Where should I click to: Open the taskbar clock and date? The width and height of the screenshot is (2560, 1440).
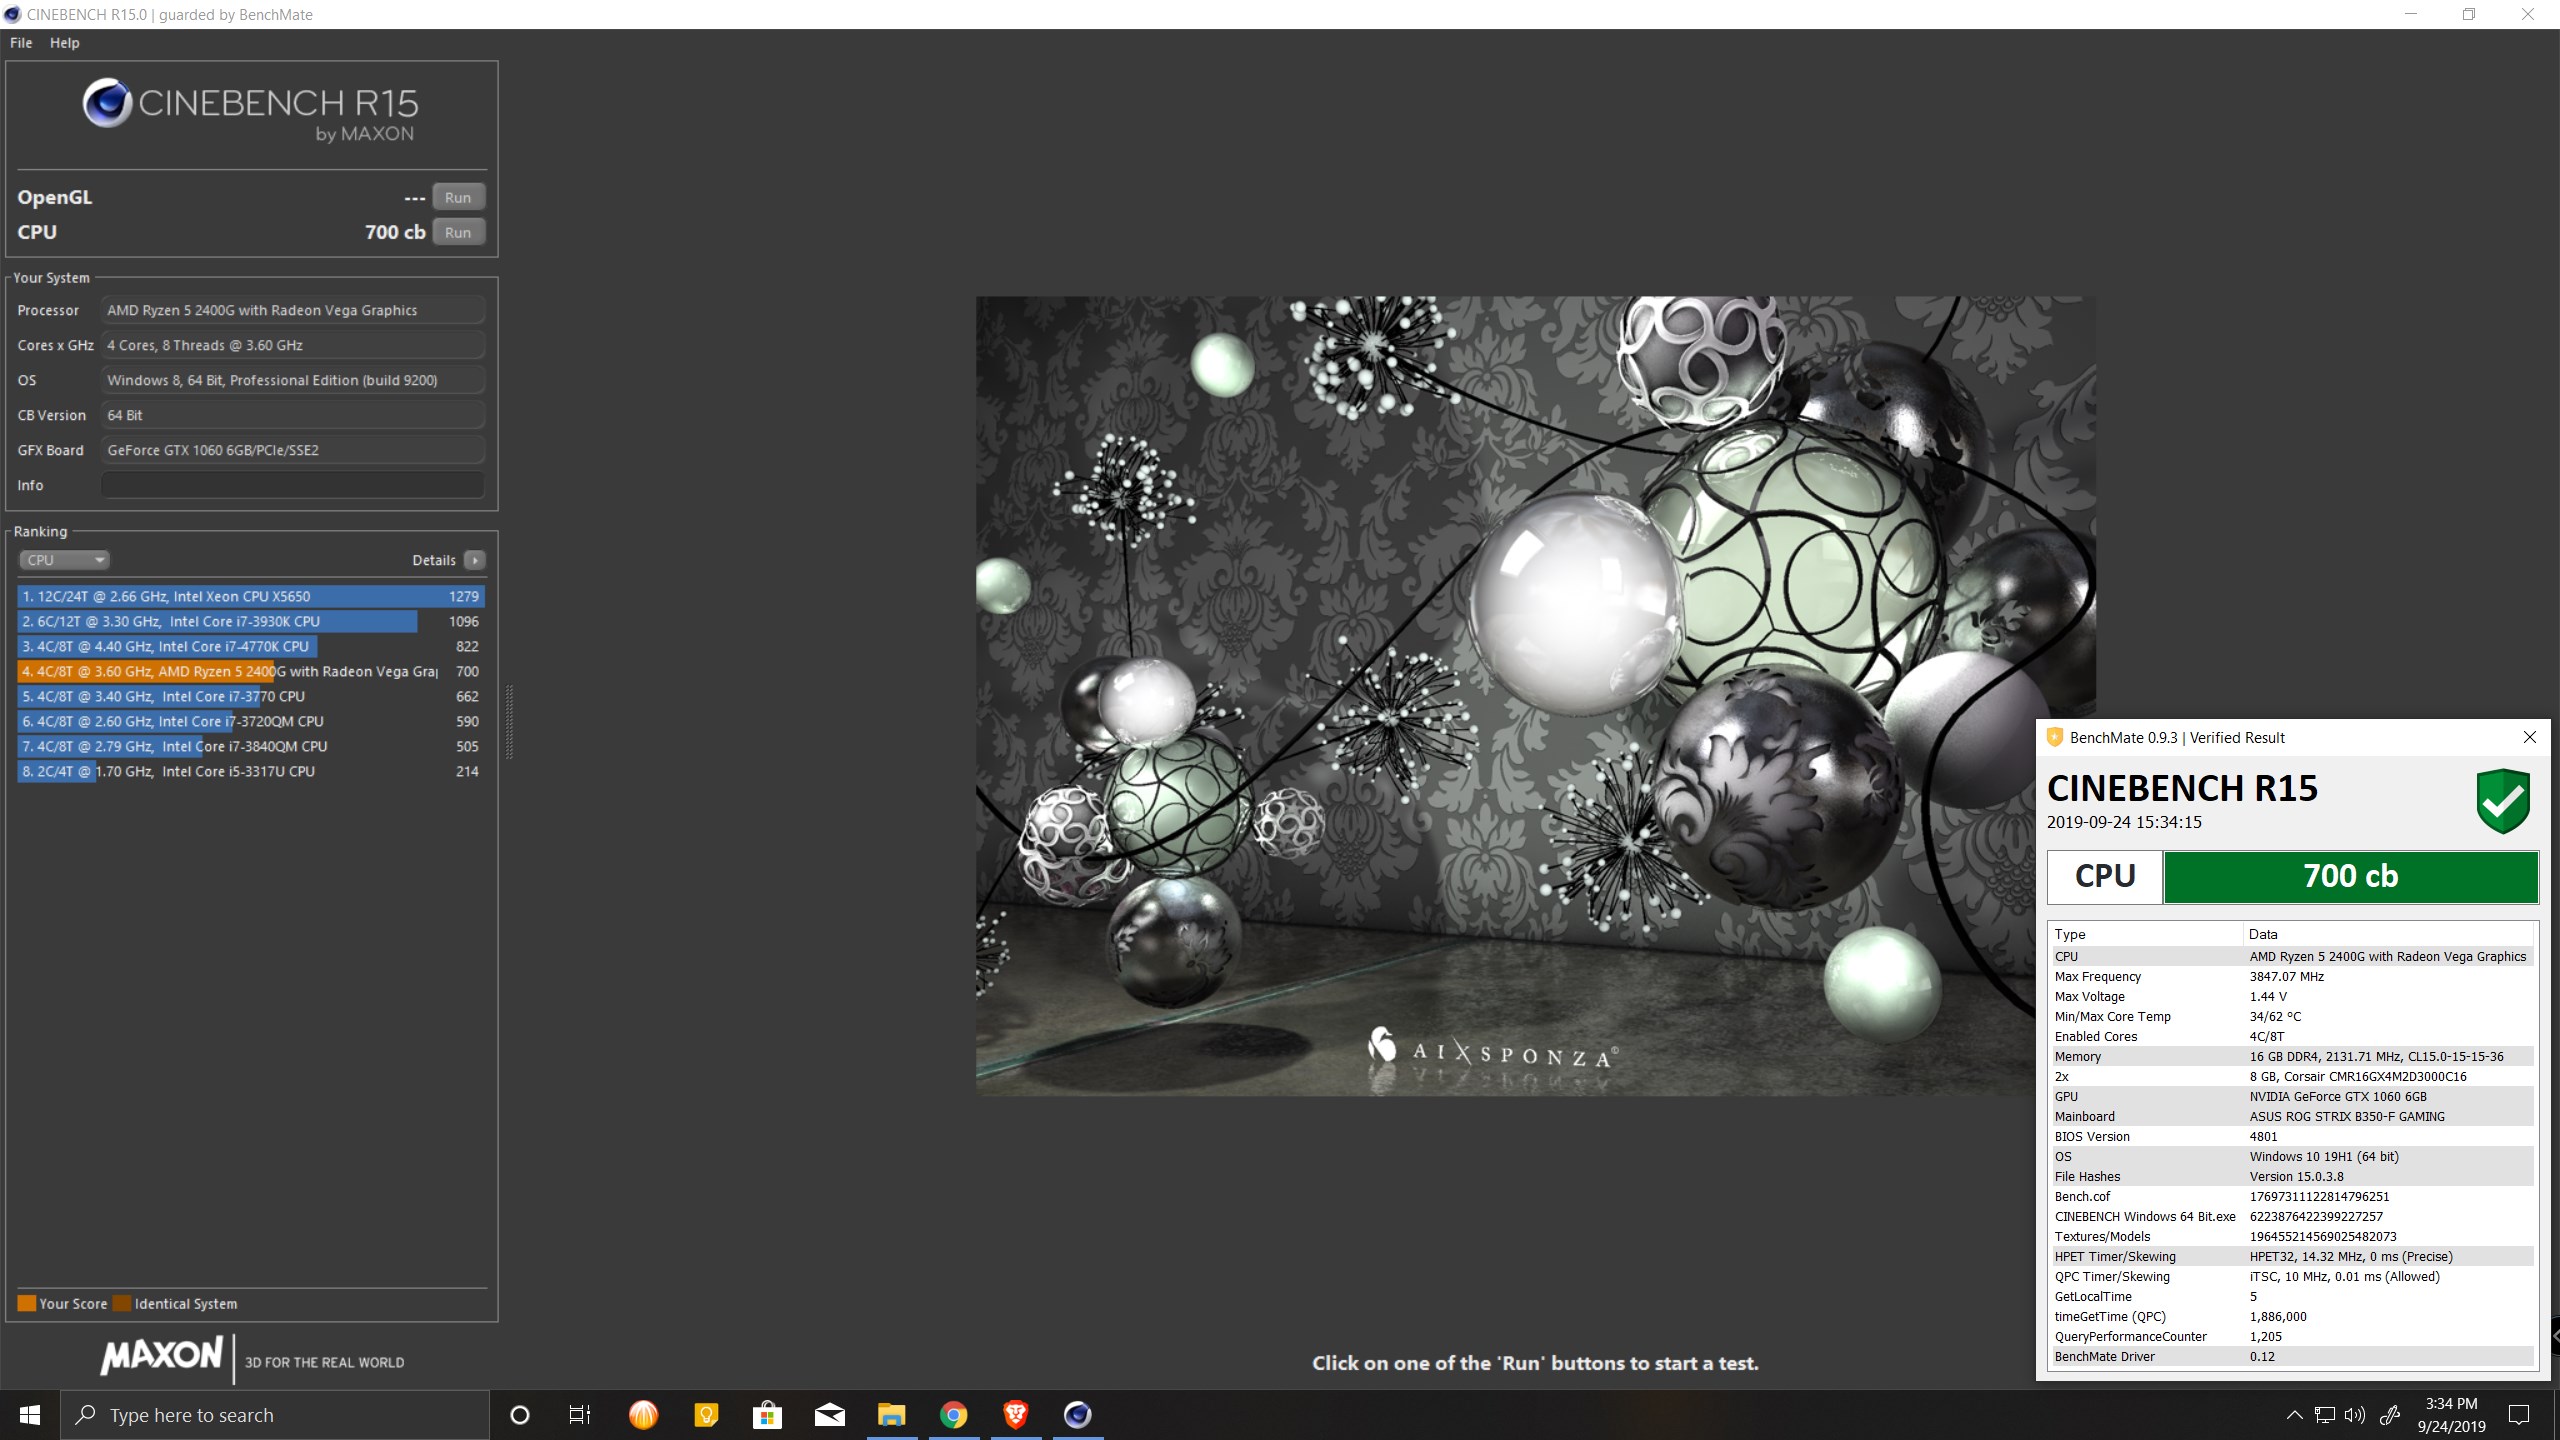[2451, 1415]
